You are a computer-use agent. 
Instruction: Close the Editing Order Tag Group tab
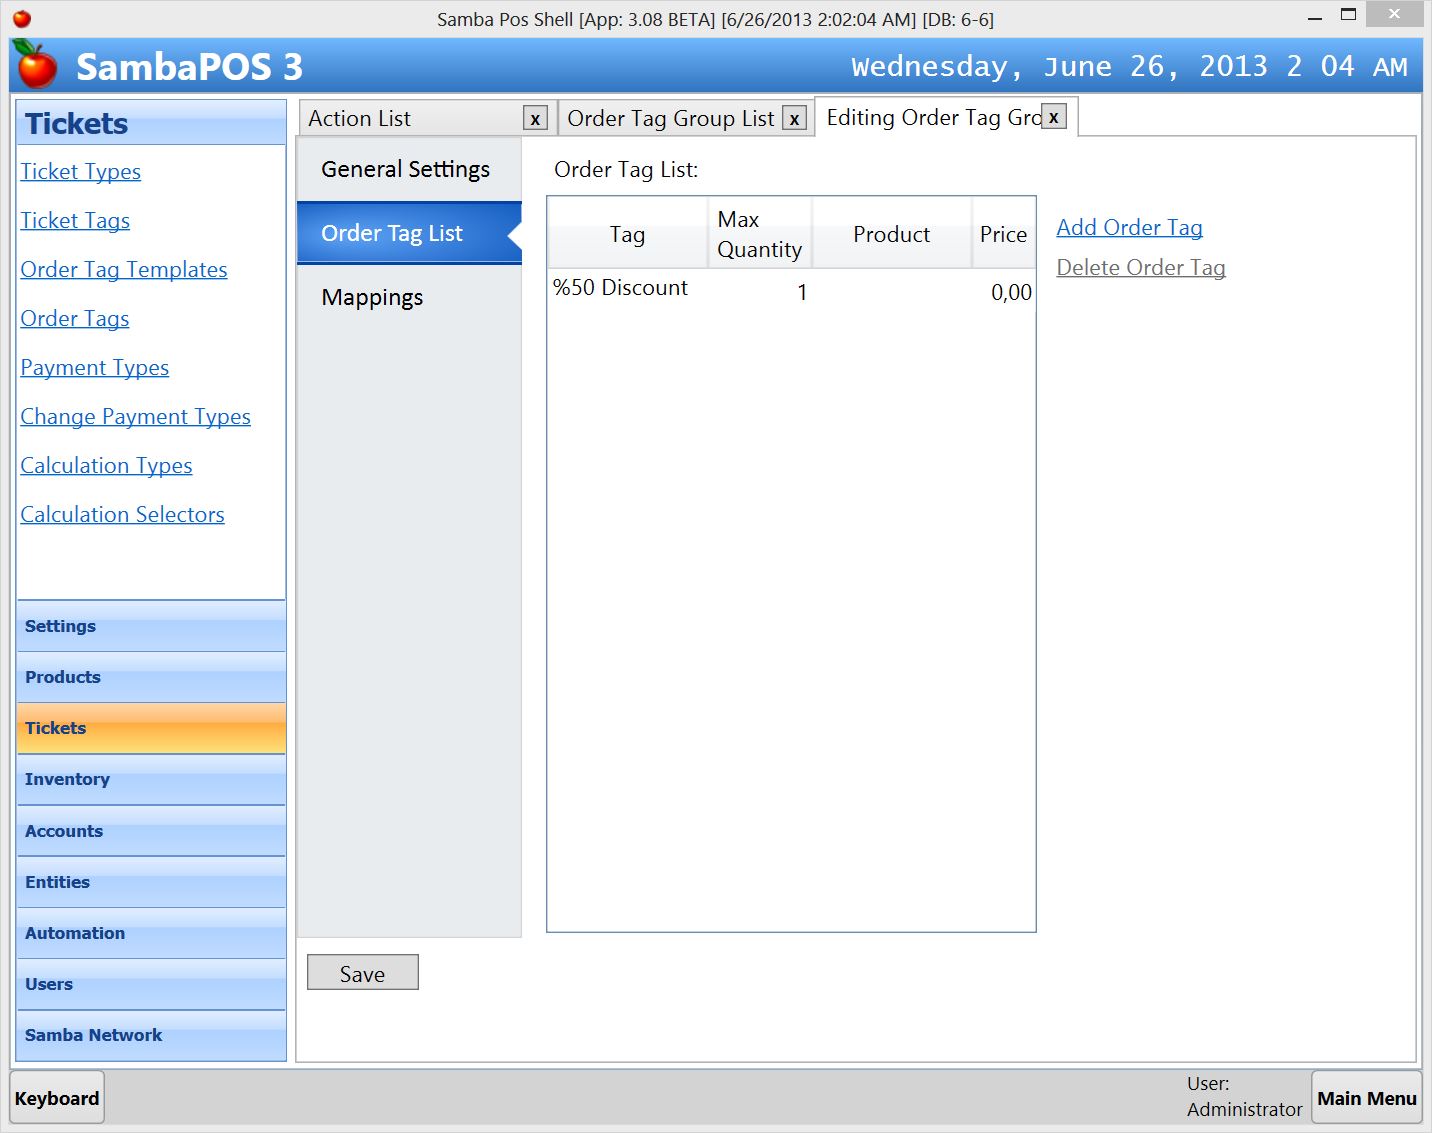point(1053,117)
